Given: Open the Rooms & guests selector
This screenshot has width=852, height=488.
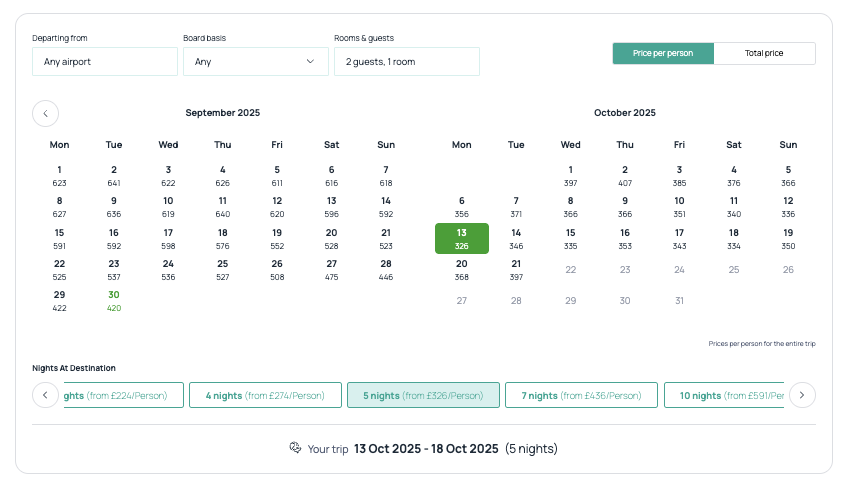Looking at the screenshot, I should 407,61.
